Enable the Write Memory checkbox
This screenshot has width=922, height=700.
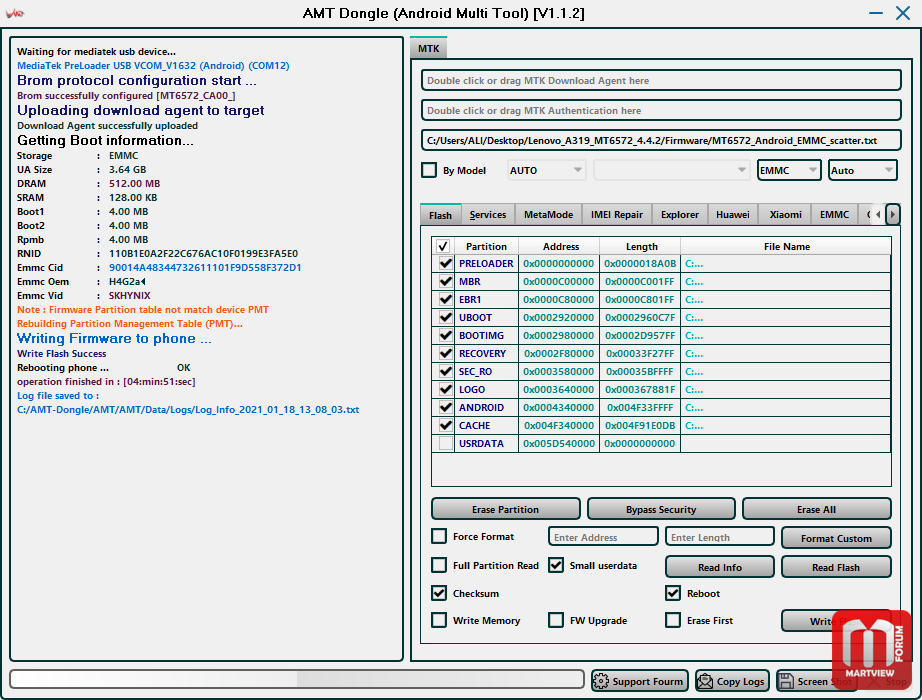tap(439, 620)
